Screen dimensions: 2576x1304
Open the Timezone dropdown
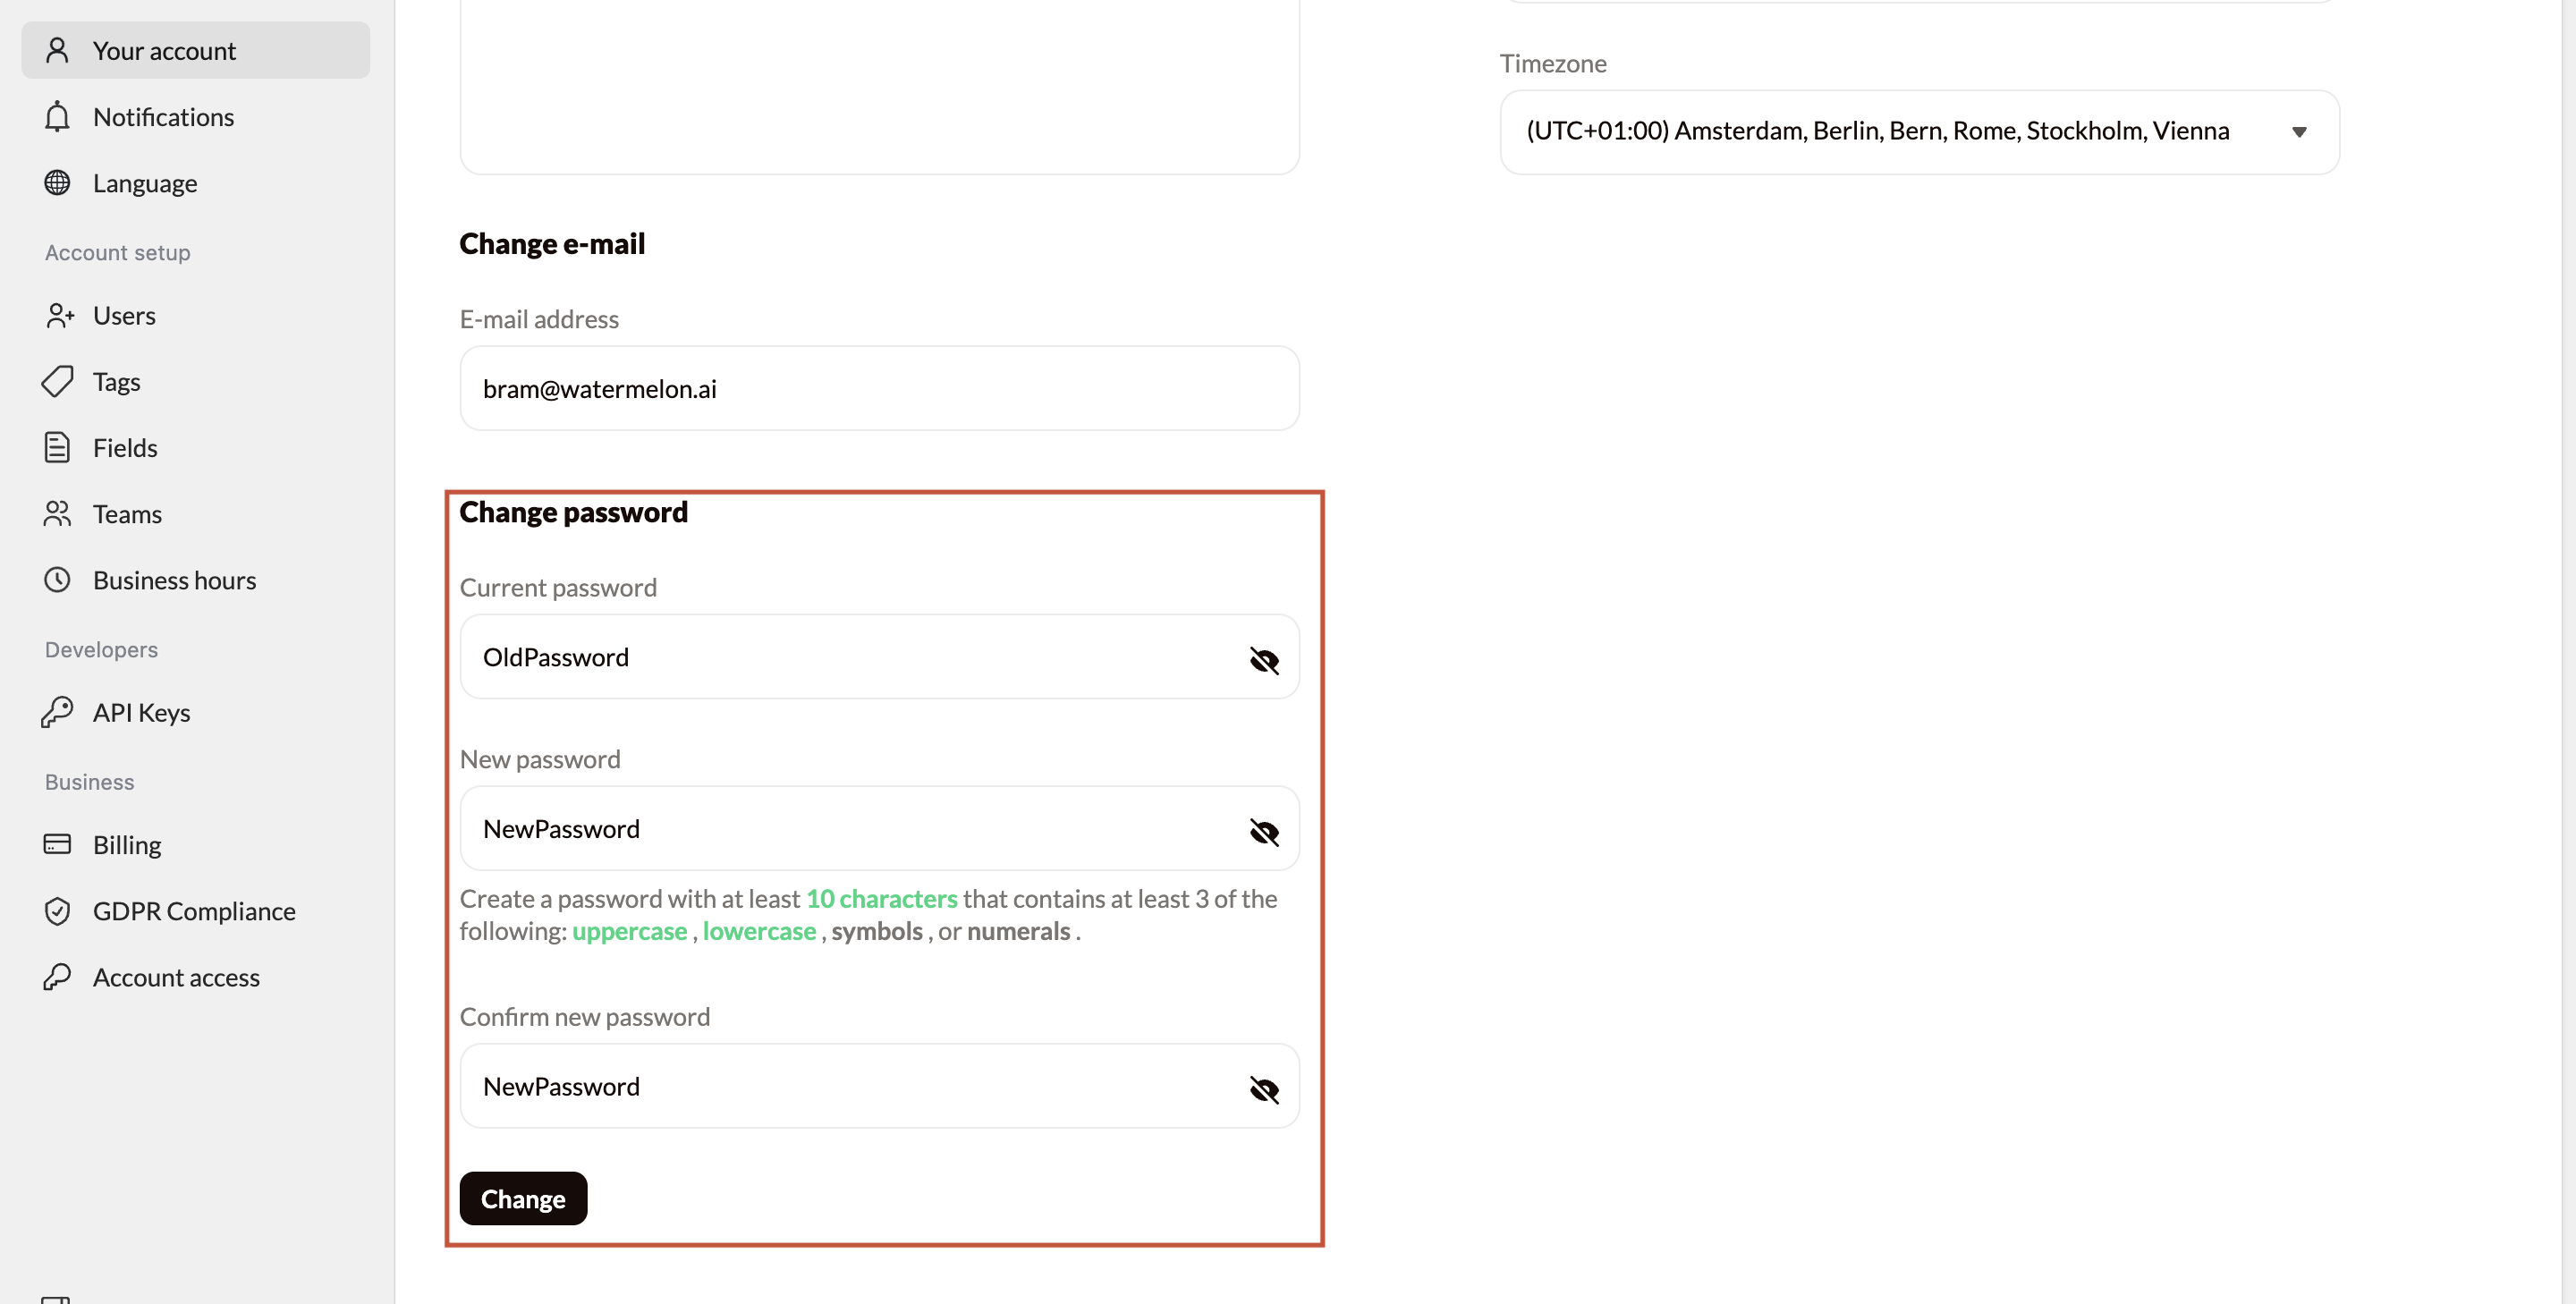coord(1918,131)
